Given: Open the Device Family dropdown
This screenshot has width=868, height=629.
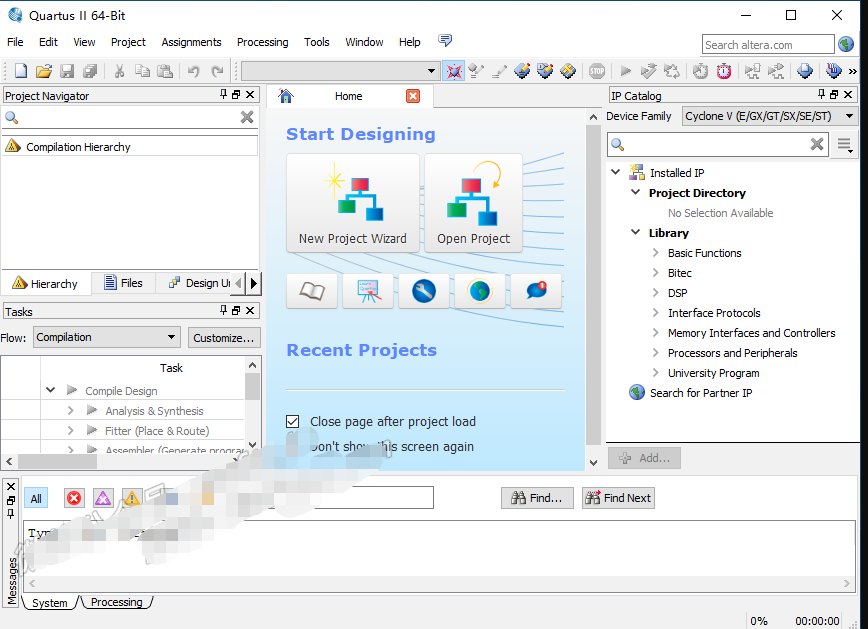Looking at the screenshot, I should pos(769,116).
